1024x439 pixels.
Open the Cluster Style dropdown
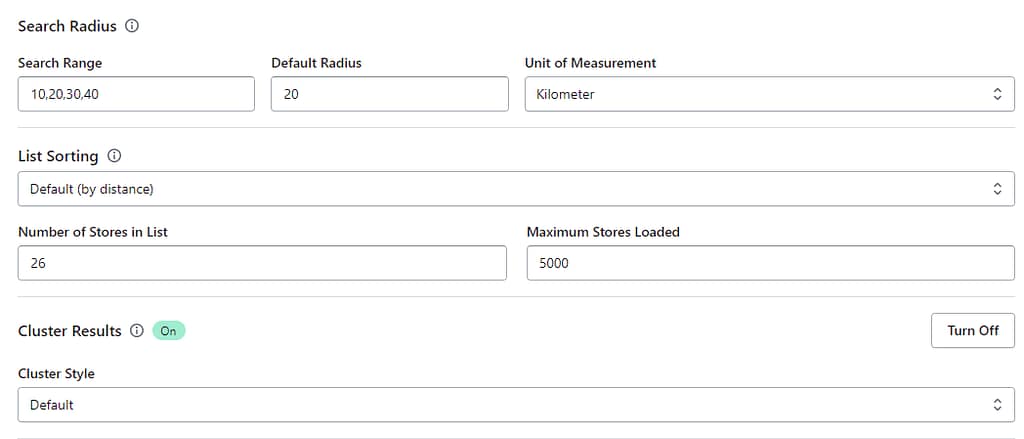[516, 405]
